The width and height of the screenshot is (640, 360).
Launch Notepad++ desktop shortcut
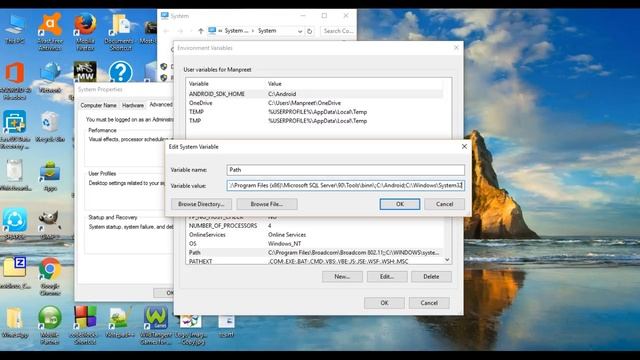point(120,322)
